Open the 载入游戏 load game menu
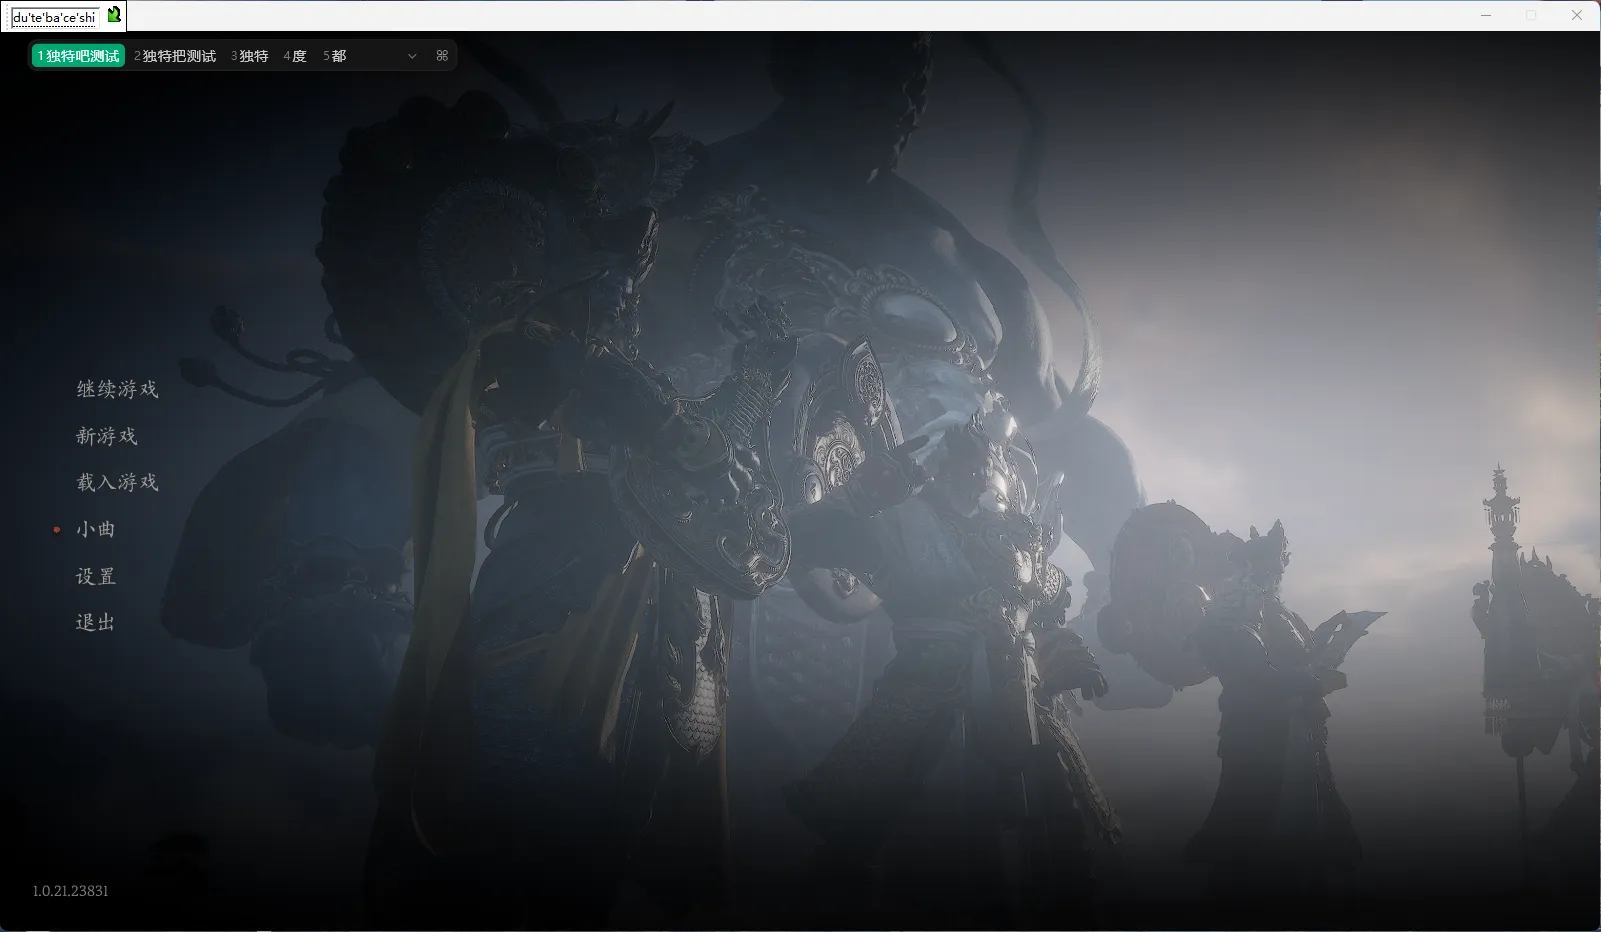This screenshot has width=1601, height=932. pos(117,482)
